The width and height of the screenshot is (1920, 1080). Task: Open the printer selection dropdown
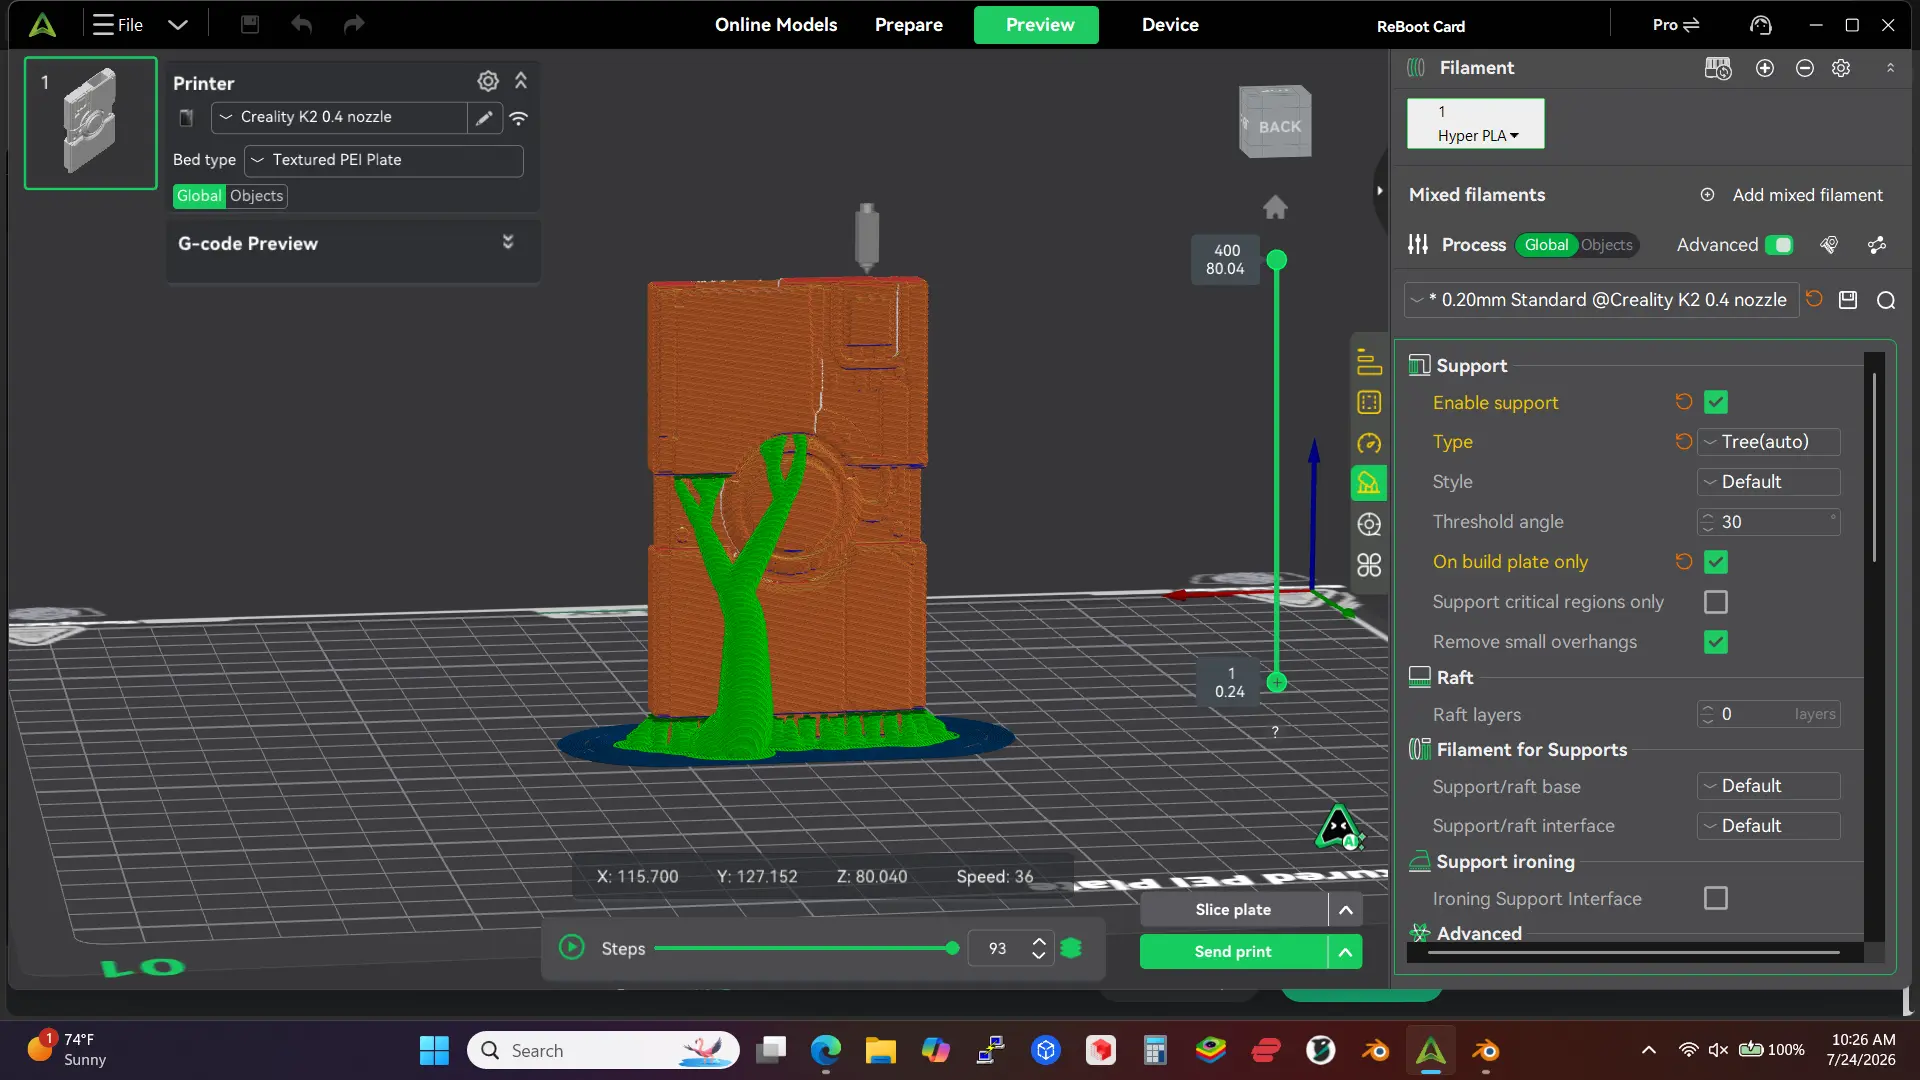339,117
